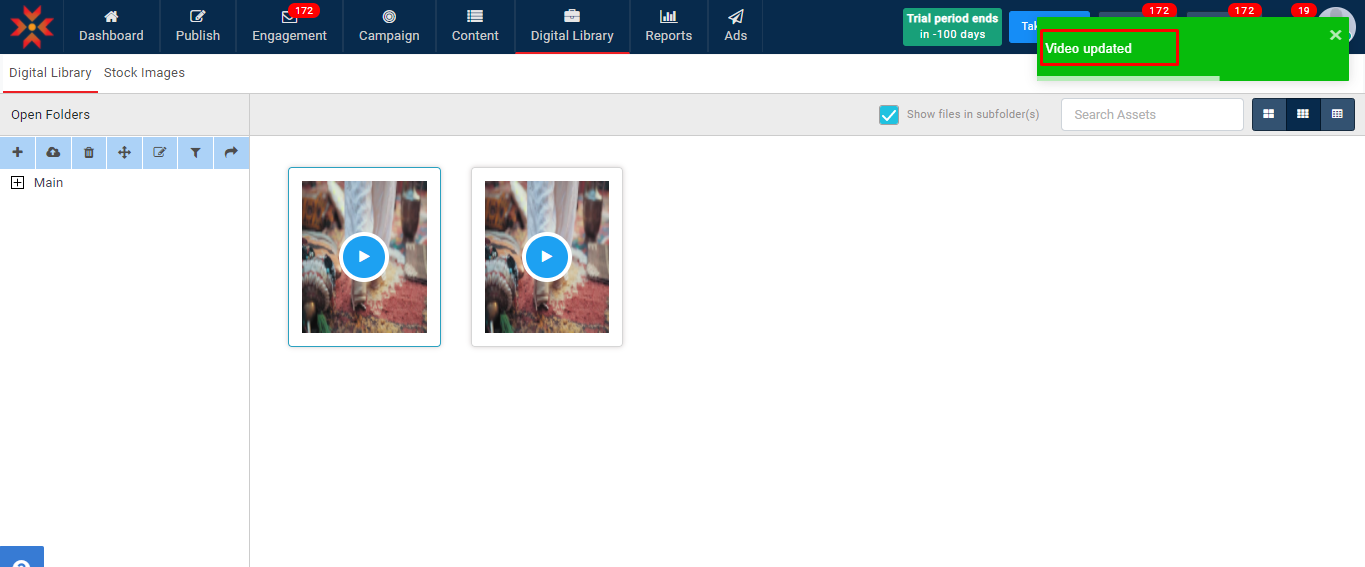Open the Reports menu
Image resolution: width=1365 pixels, height=567 pixels.
[x=668, y=26]
